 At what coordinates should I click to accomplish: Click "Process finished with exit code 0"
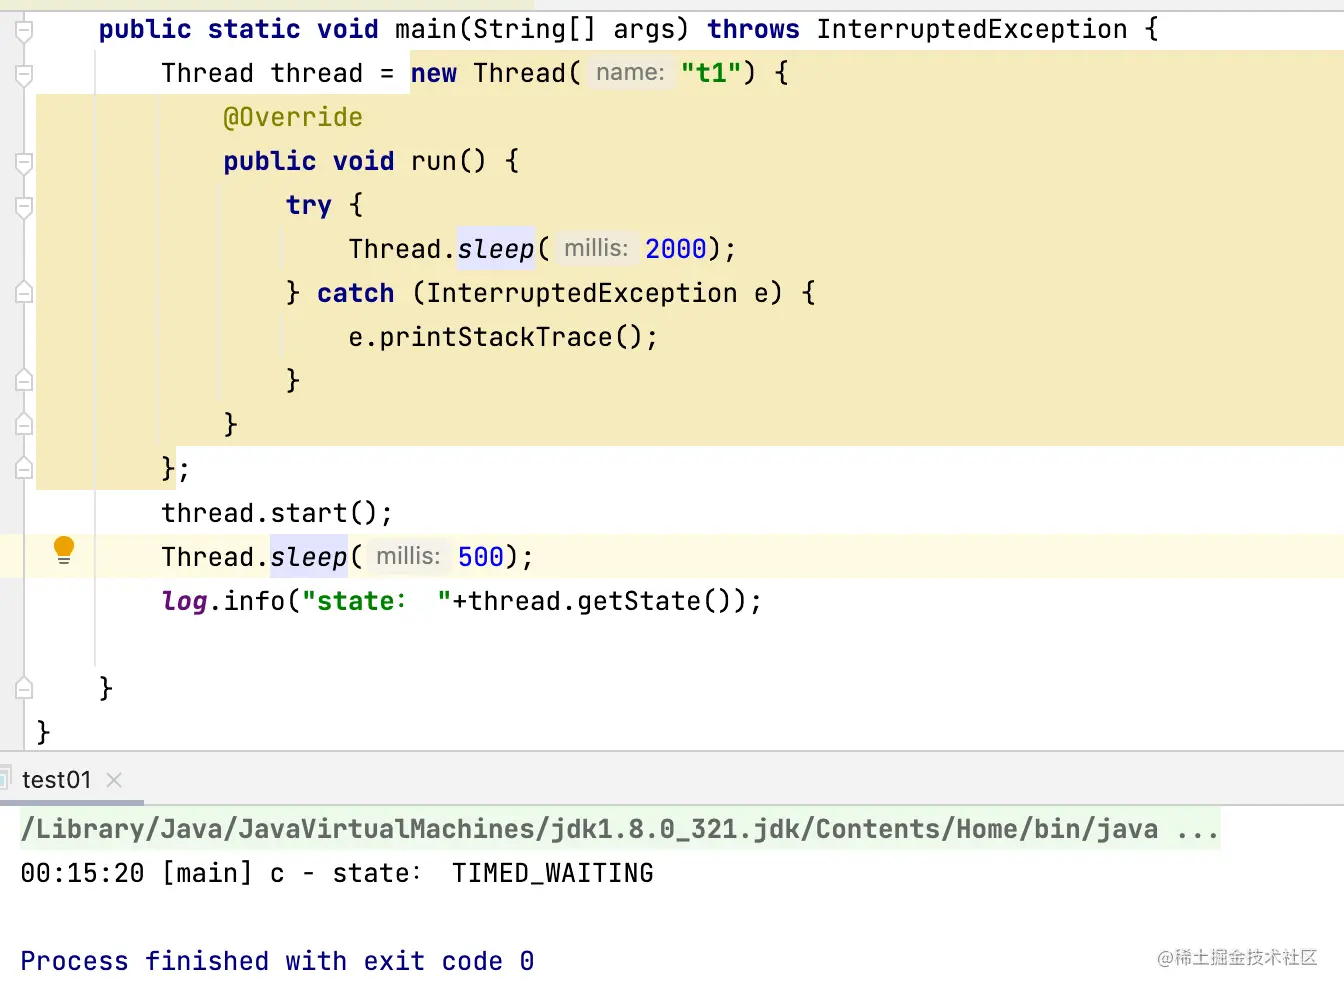277,962
